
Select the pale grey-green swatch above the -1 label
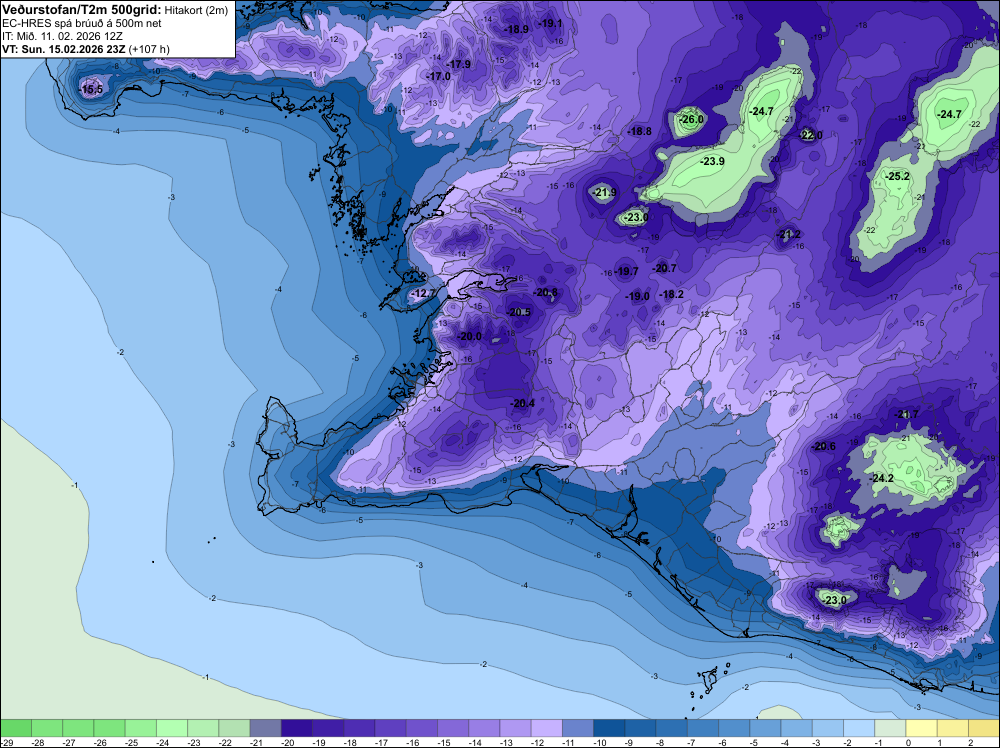(x=890, y=728)
